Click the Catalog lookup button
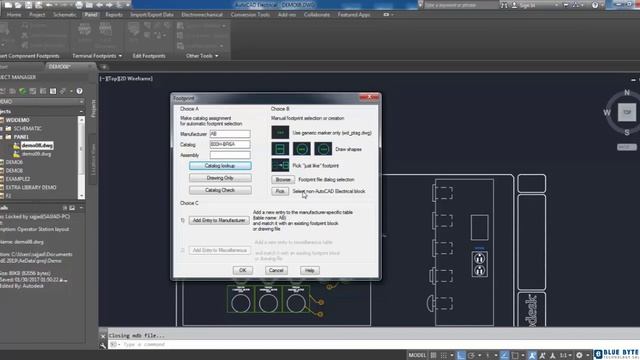This screenshot has width=640, height=360. 220,166
